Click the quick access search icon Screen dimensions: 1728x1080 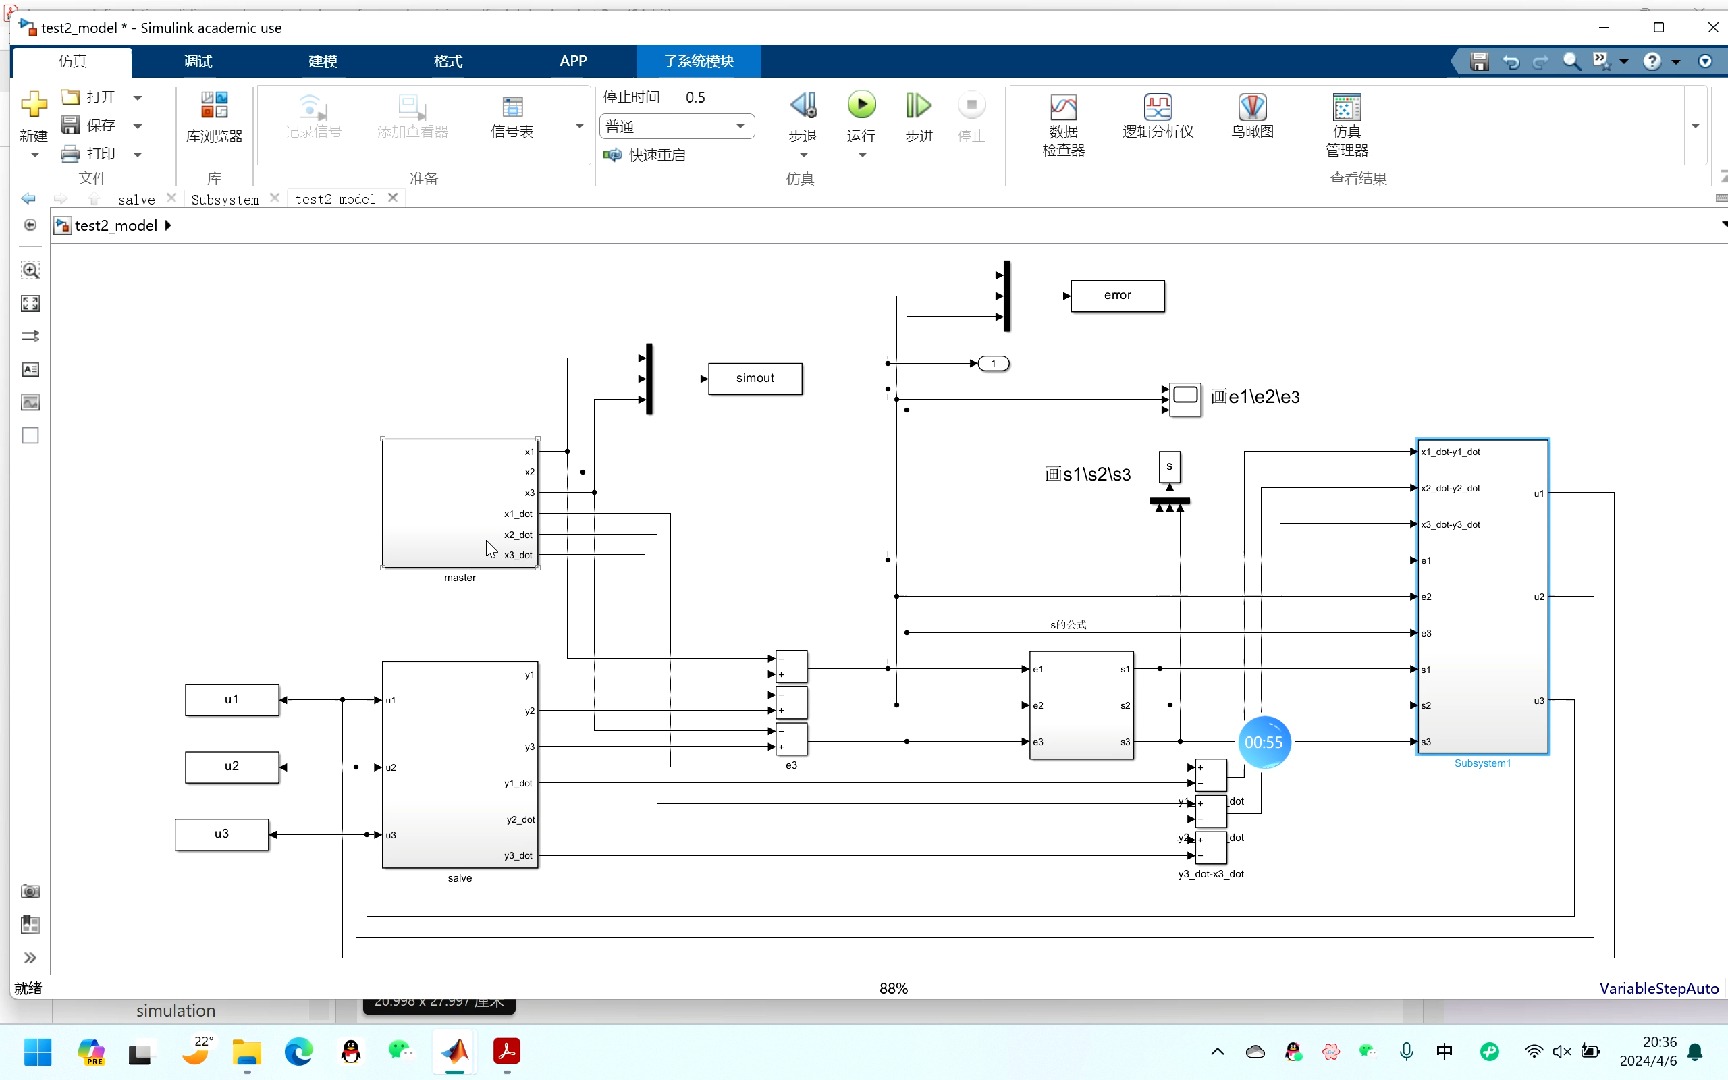point(1572,62)
